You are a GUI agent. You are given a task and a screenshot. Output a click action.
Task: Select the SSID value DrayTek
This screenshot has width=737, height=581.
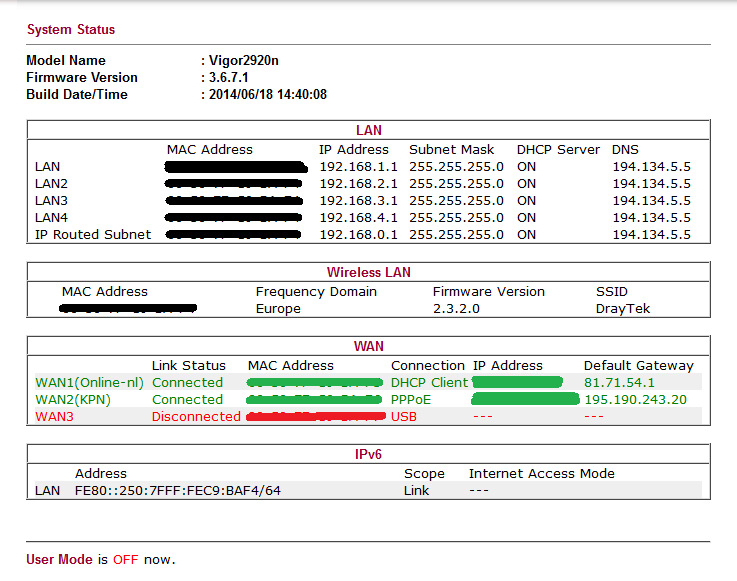[623, 309]
